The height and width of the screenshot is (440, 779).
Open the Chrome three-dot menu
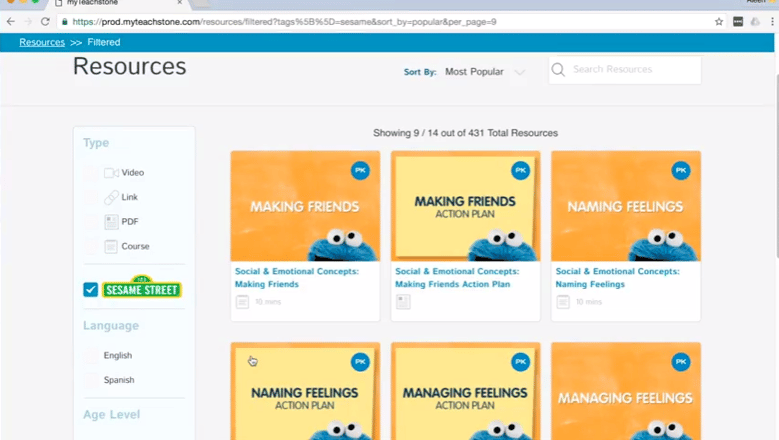771,21
